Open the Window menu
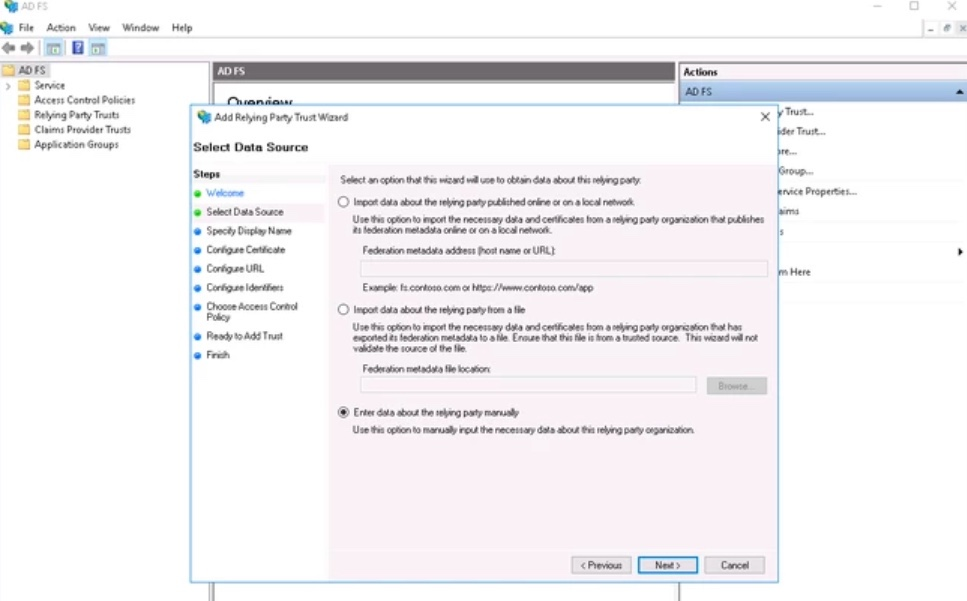The height and width of the screenshot is (601, 967). pyautogui.click(x=141, y=28)
